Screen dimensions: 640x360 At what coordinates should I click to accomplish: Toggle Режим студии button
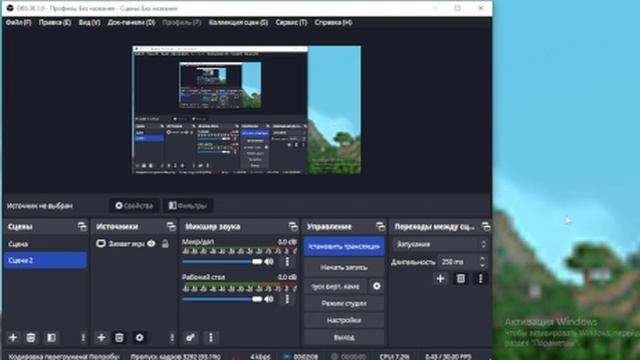344,303
